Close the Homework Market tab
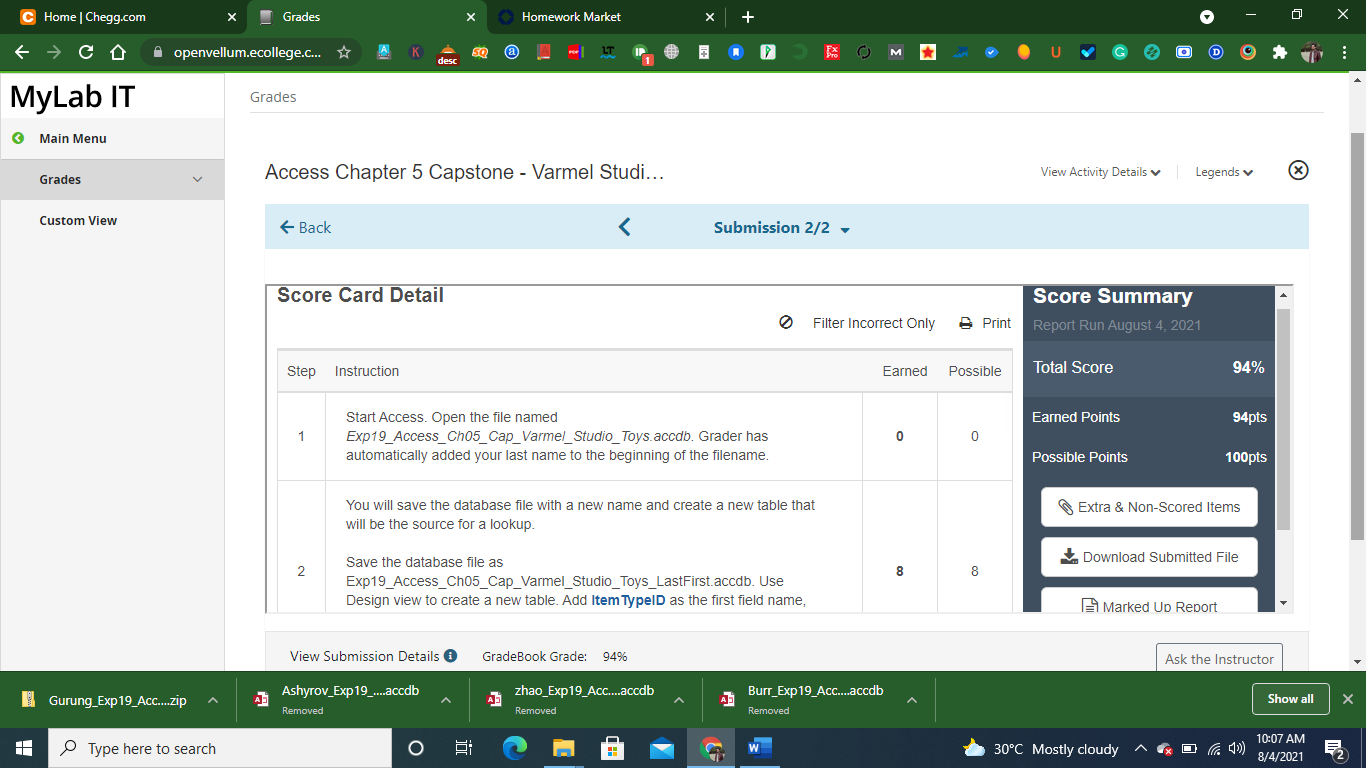The height and width of the screenshot is (768, 1366). (710, 17)
